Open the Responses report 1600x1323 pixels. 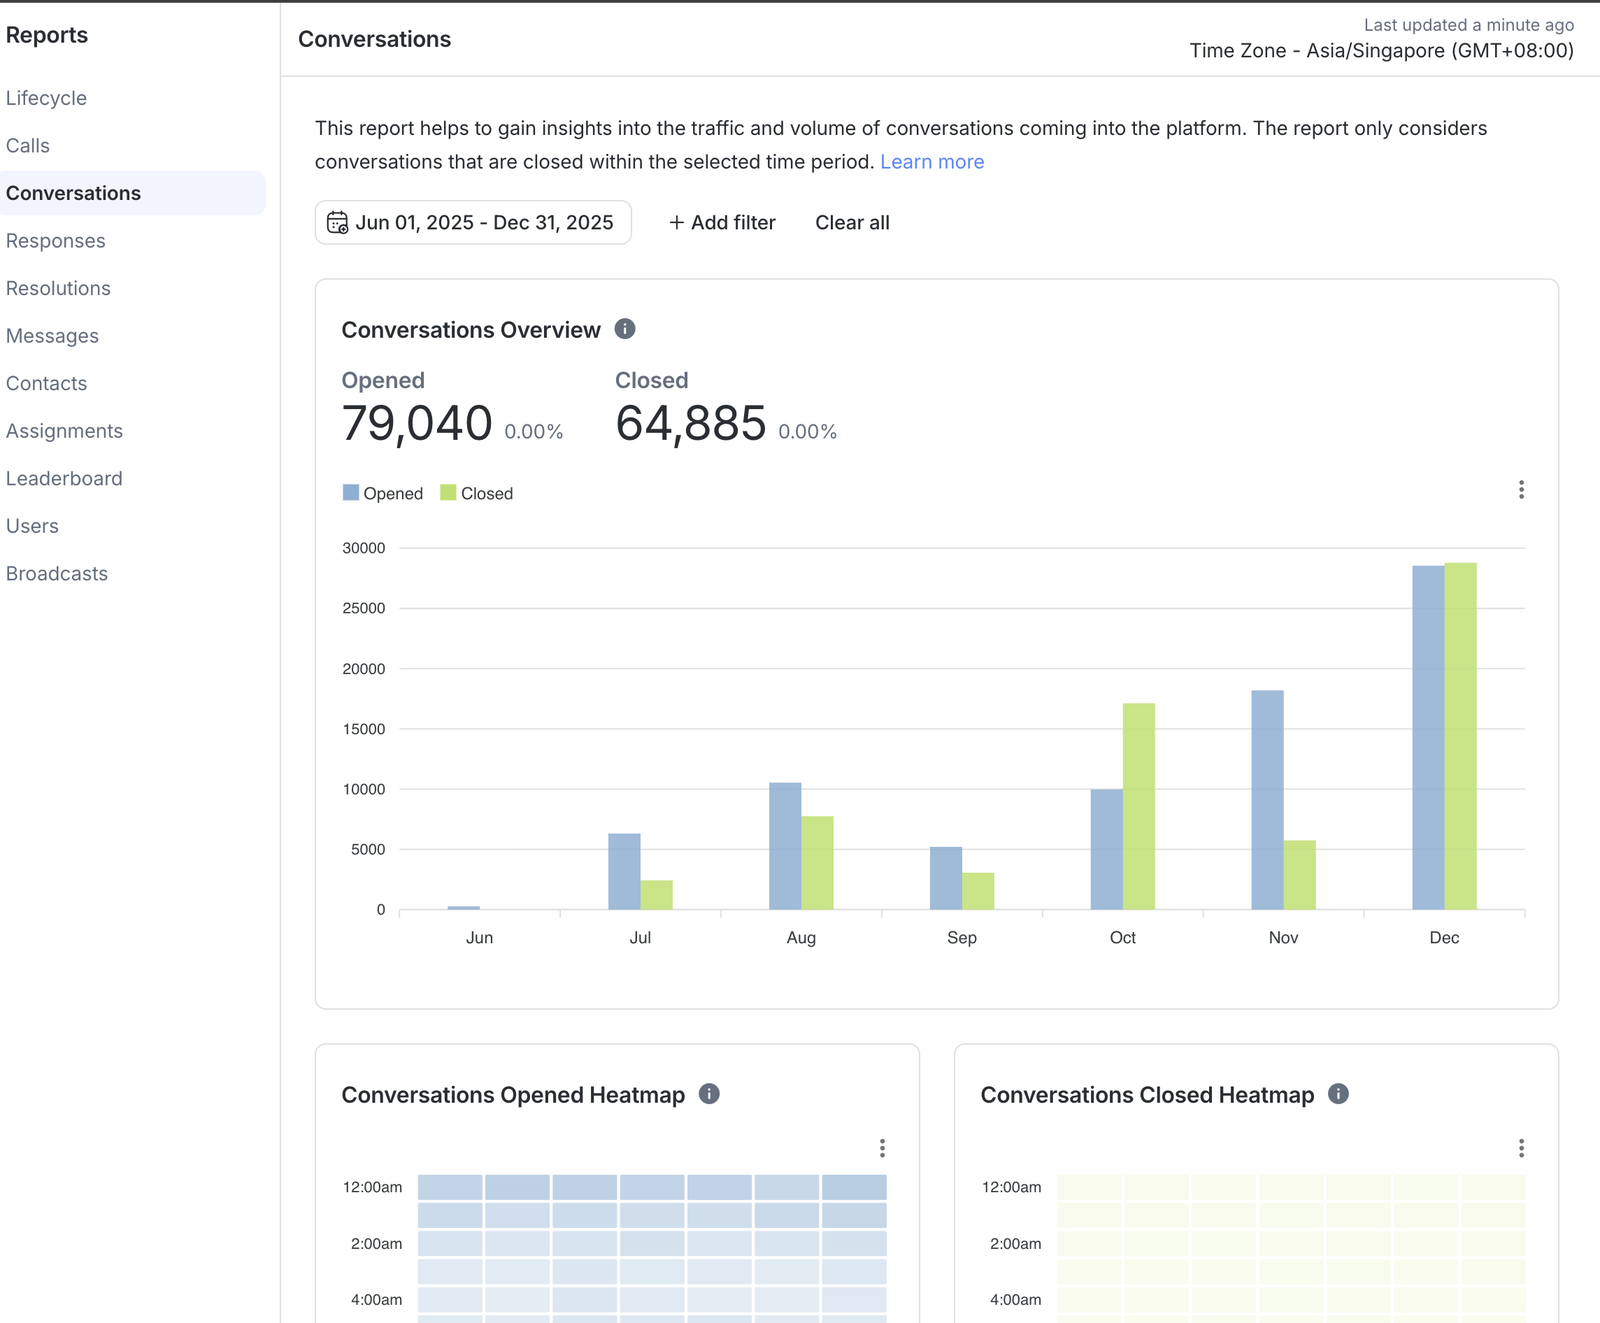pos(56,241)
